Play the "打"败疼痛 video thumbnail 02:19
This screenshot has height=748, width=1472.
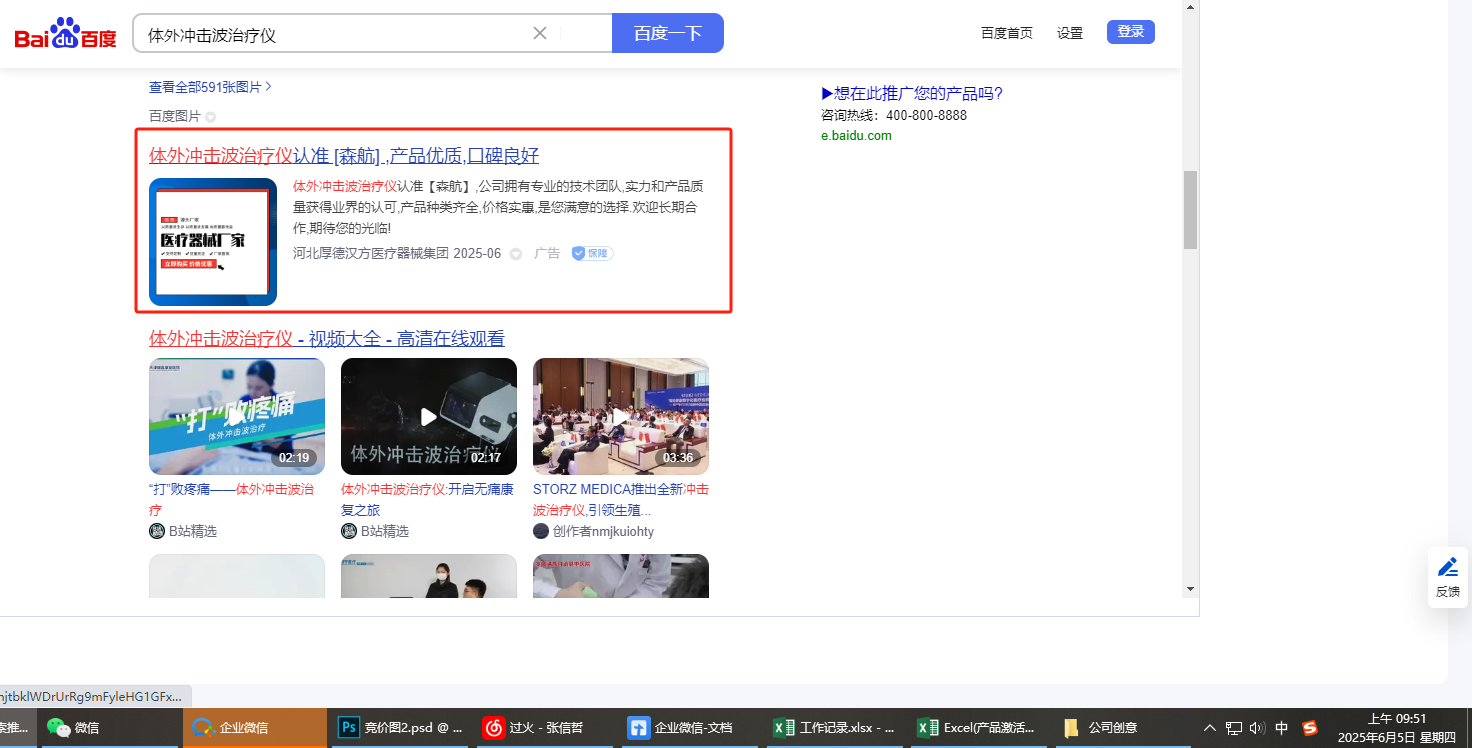coord(237,416)
